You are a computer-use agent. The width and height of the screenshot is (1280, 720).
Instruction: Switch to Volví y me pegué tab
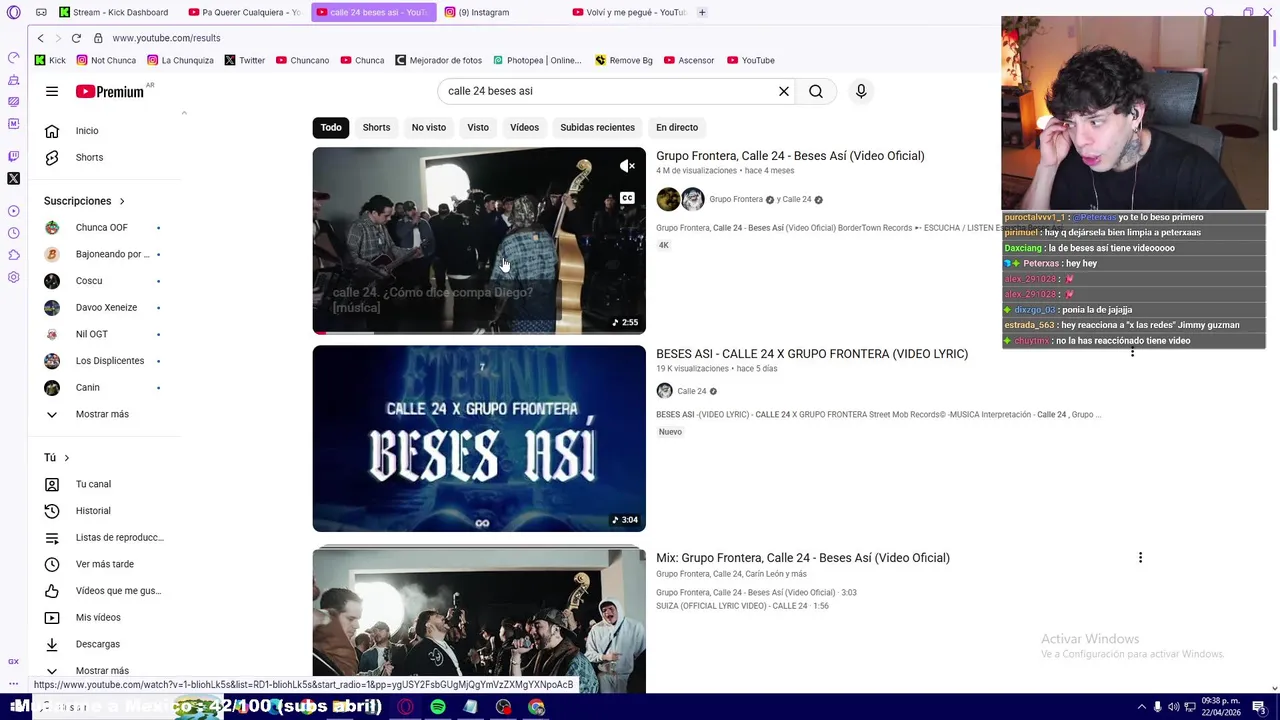click(630, 12)
